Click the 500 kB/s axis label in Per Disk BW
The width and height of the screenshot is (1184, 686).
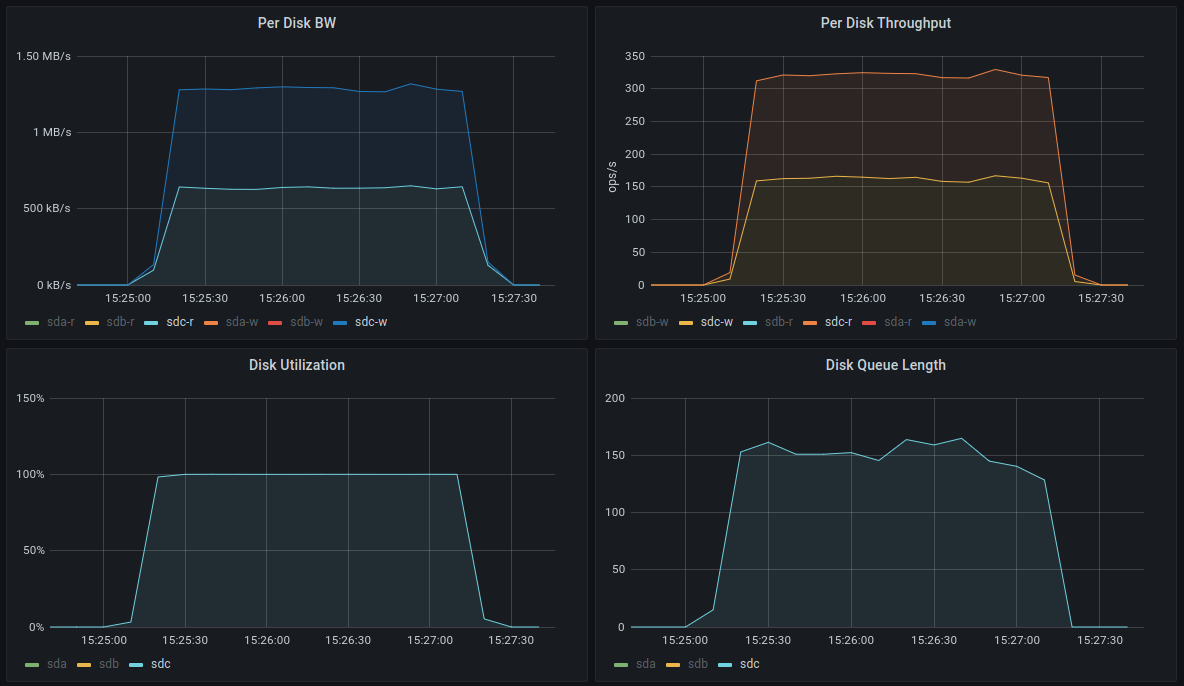pyautogui.click(x=47, y=209)
